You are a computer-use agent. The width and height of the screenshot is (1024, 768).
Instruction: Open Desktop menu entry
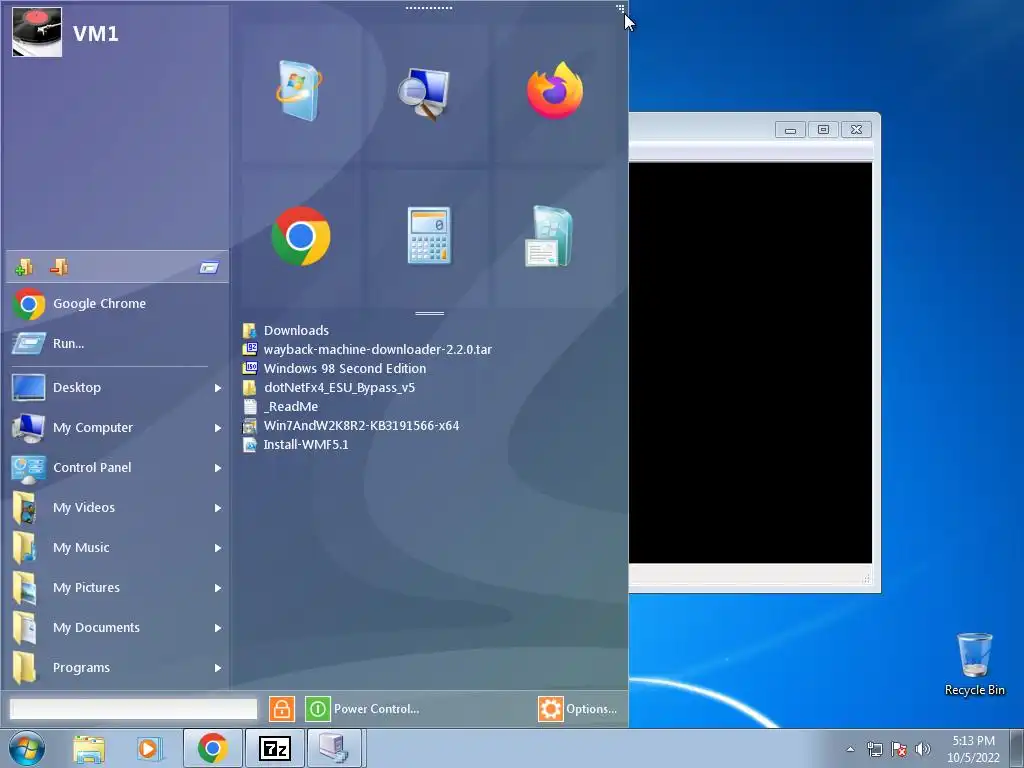pyautogui.click(x=117, y=388)
